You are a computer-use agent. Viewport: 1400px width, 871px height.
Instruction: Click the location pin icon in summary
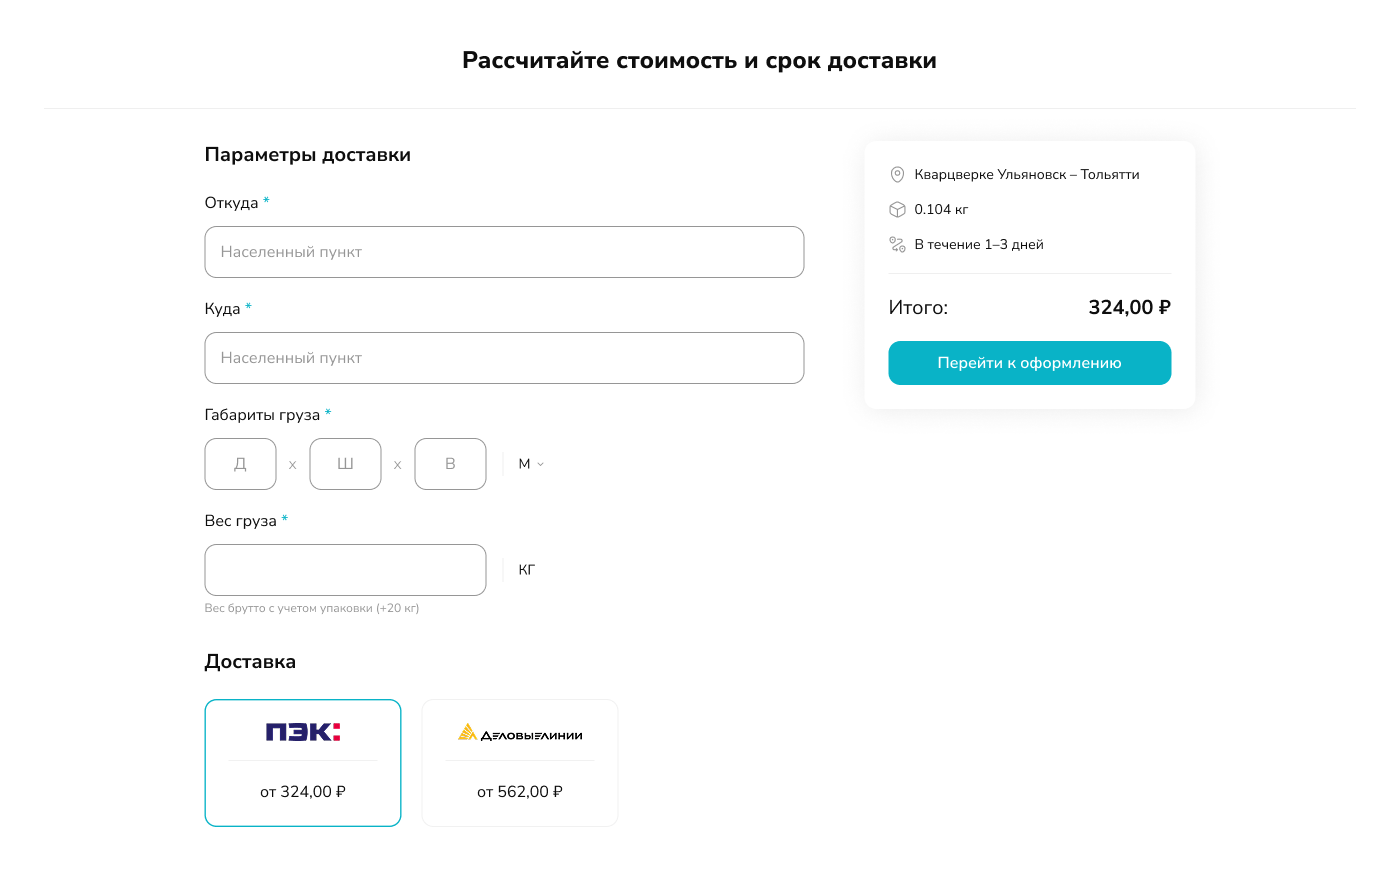pos(897,175)
